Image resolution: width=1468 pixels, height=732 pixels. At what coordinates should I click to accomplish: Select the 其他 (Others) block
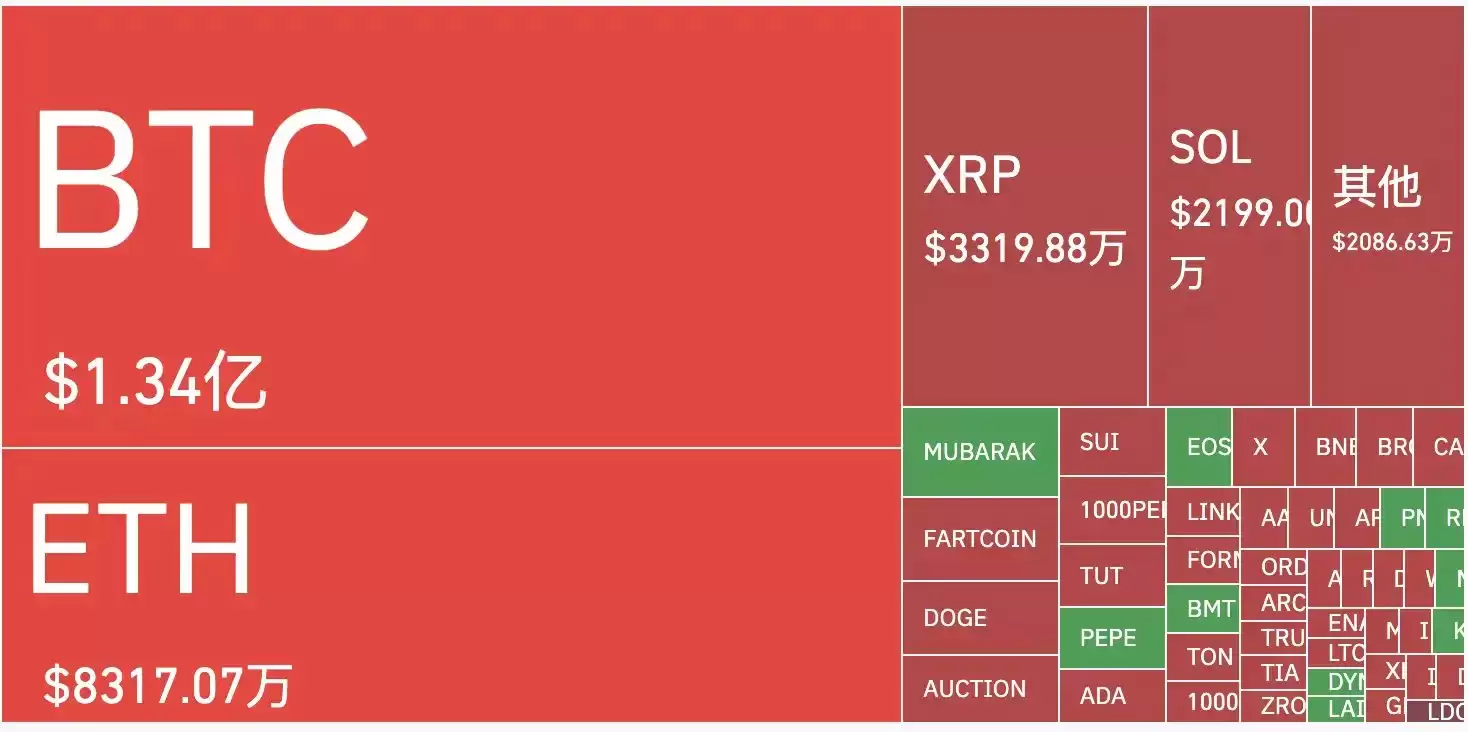1387,206
